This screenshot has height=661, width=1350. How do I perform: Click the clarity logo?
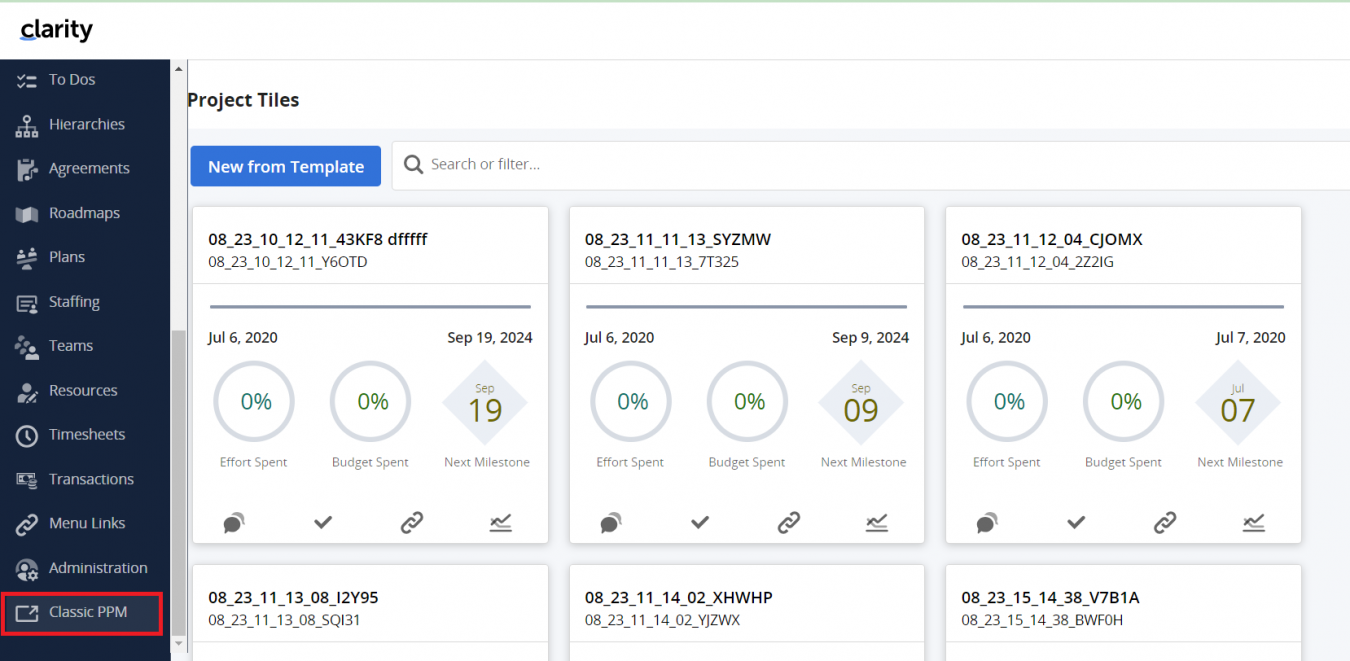pos(57,30)
